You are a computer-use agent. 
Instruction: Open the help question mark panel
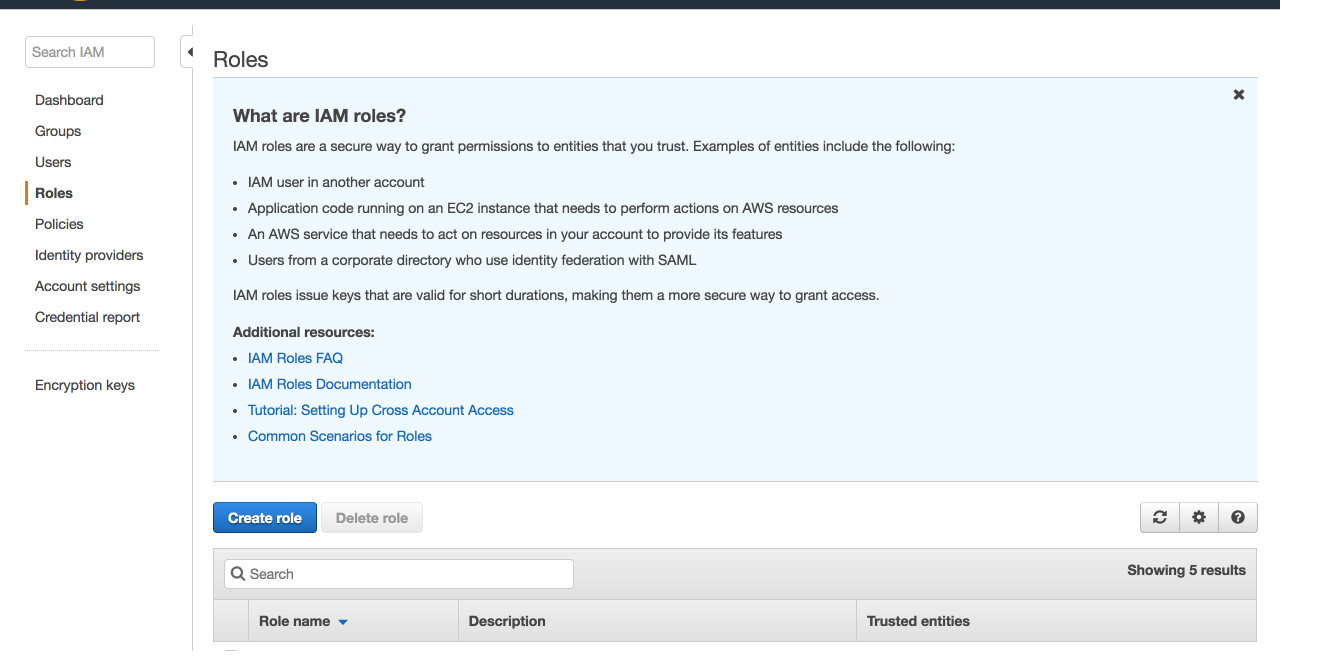[x=1237, y=517]
